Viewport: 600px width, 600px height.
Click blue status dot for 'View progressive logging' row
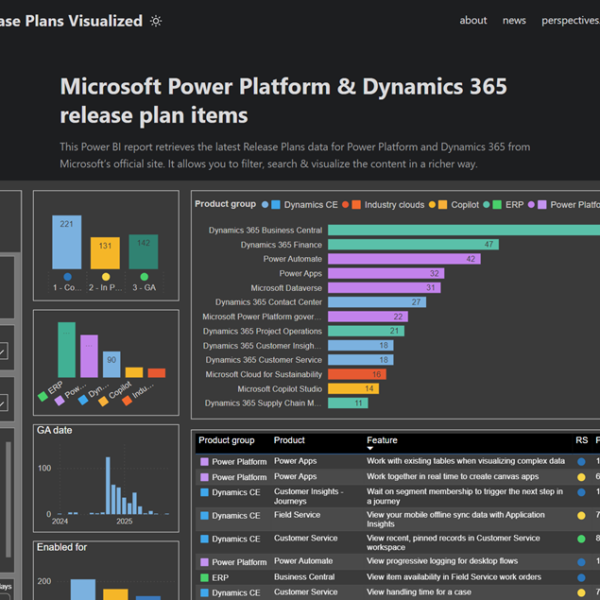pos(581,562)
